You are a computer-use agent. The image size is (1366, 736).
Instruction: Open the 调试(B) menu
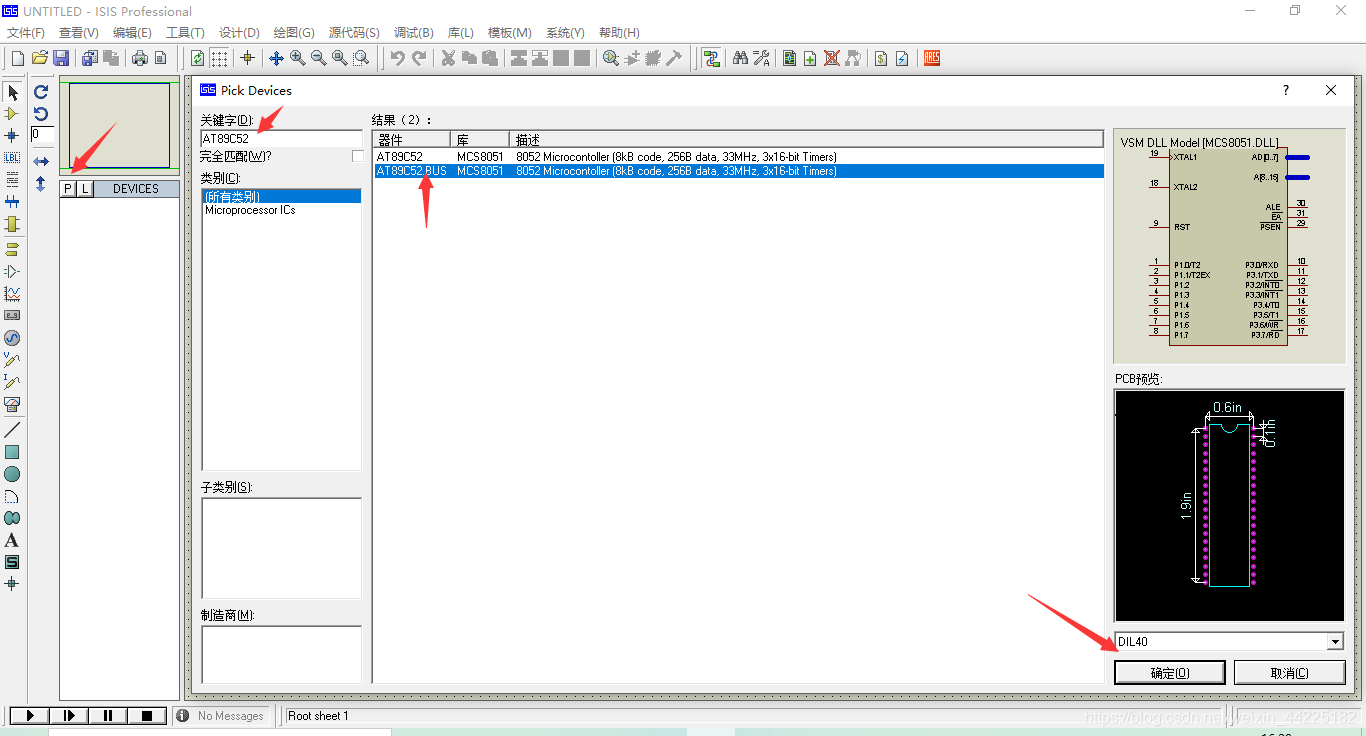pyautogui.click(x=414, y=33)
